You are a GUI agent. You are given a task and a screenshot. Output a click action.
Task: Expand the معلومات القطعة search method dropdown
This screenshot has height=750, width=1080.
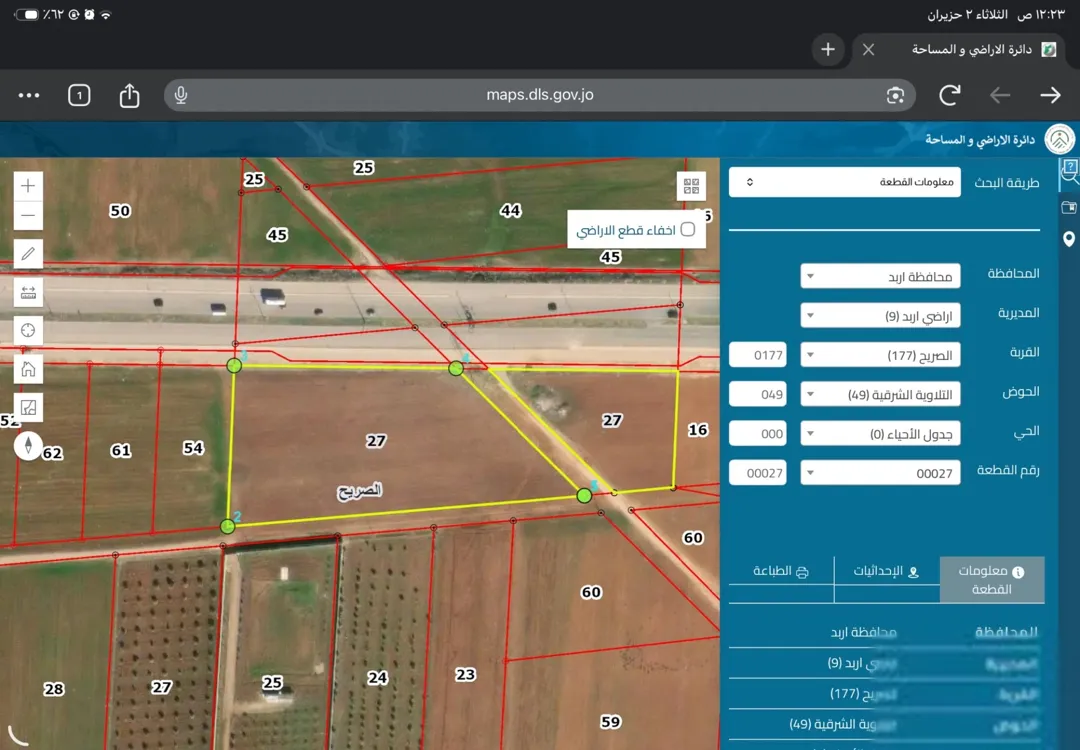pyautogui.click(x=844, y=182)
